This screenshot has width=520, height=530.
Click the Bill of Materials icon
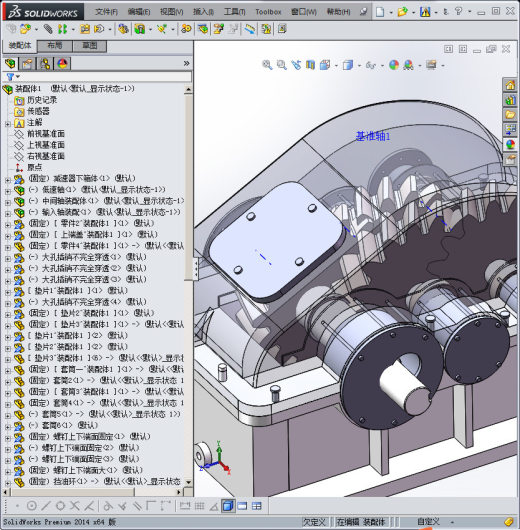(203, 29)
